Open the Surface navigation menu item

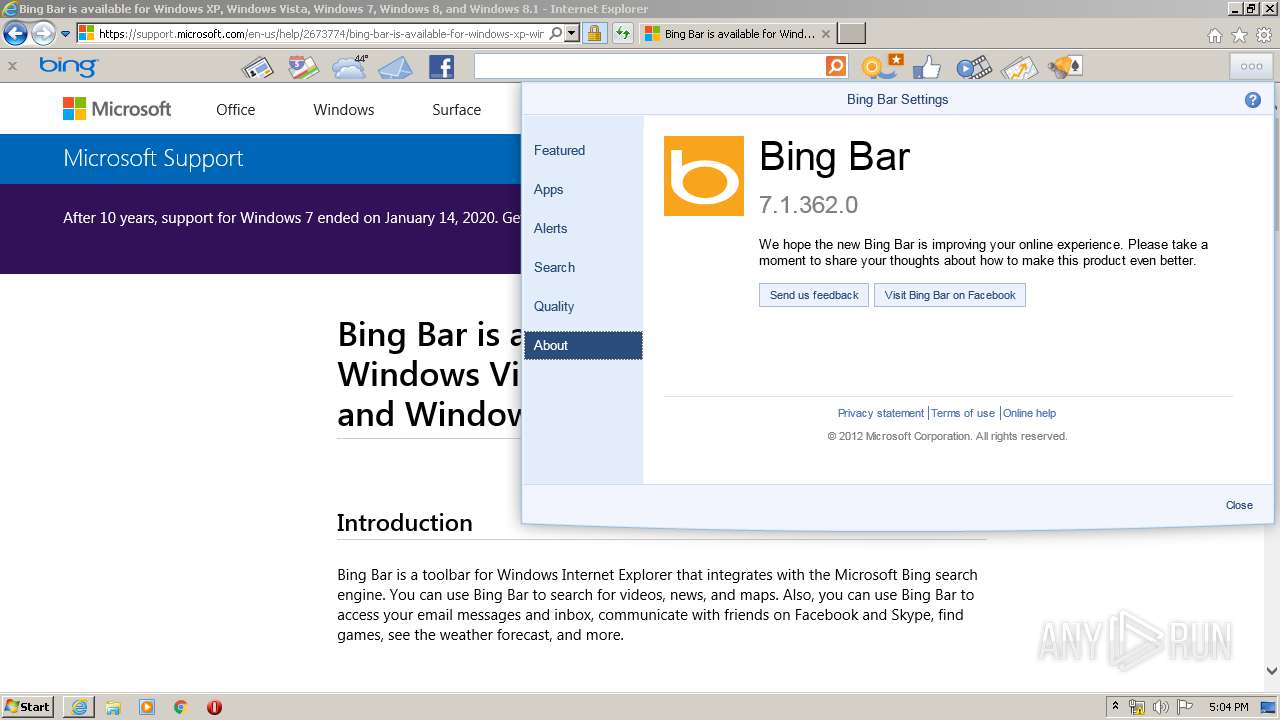(456, 110)
